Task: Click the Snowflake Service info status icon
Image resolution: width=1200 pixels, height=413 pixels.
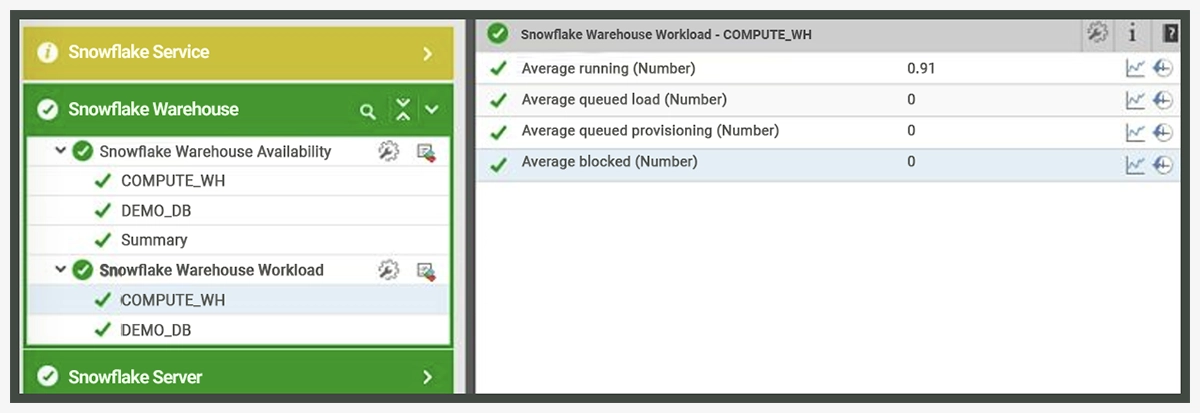Action: [x=47, y=52]
